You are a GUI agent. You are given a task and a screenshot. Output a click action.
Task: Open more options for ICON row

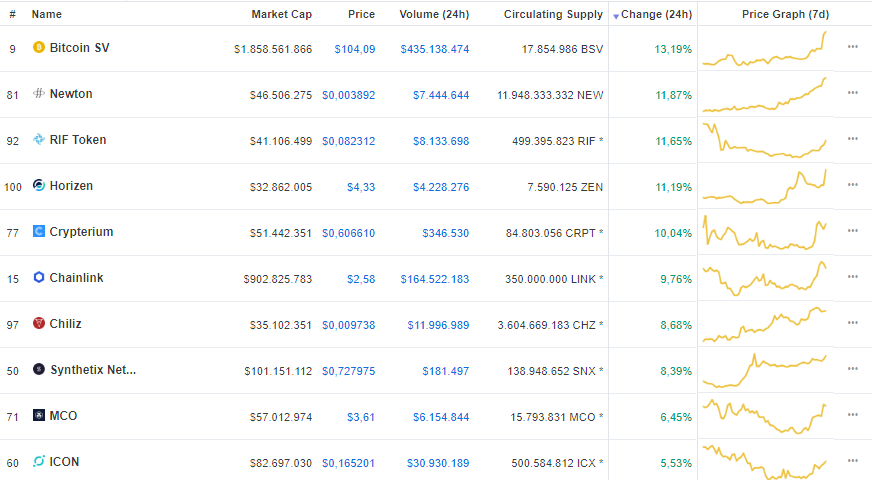point(852,461)
